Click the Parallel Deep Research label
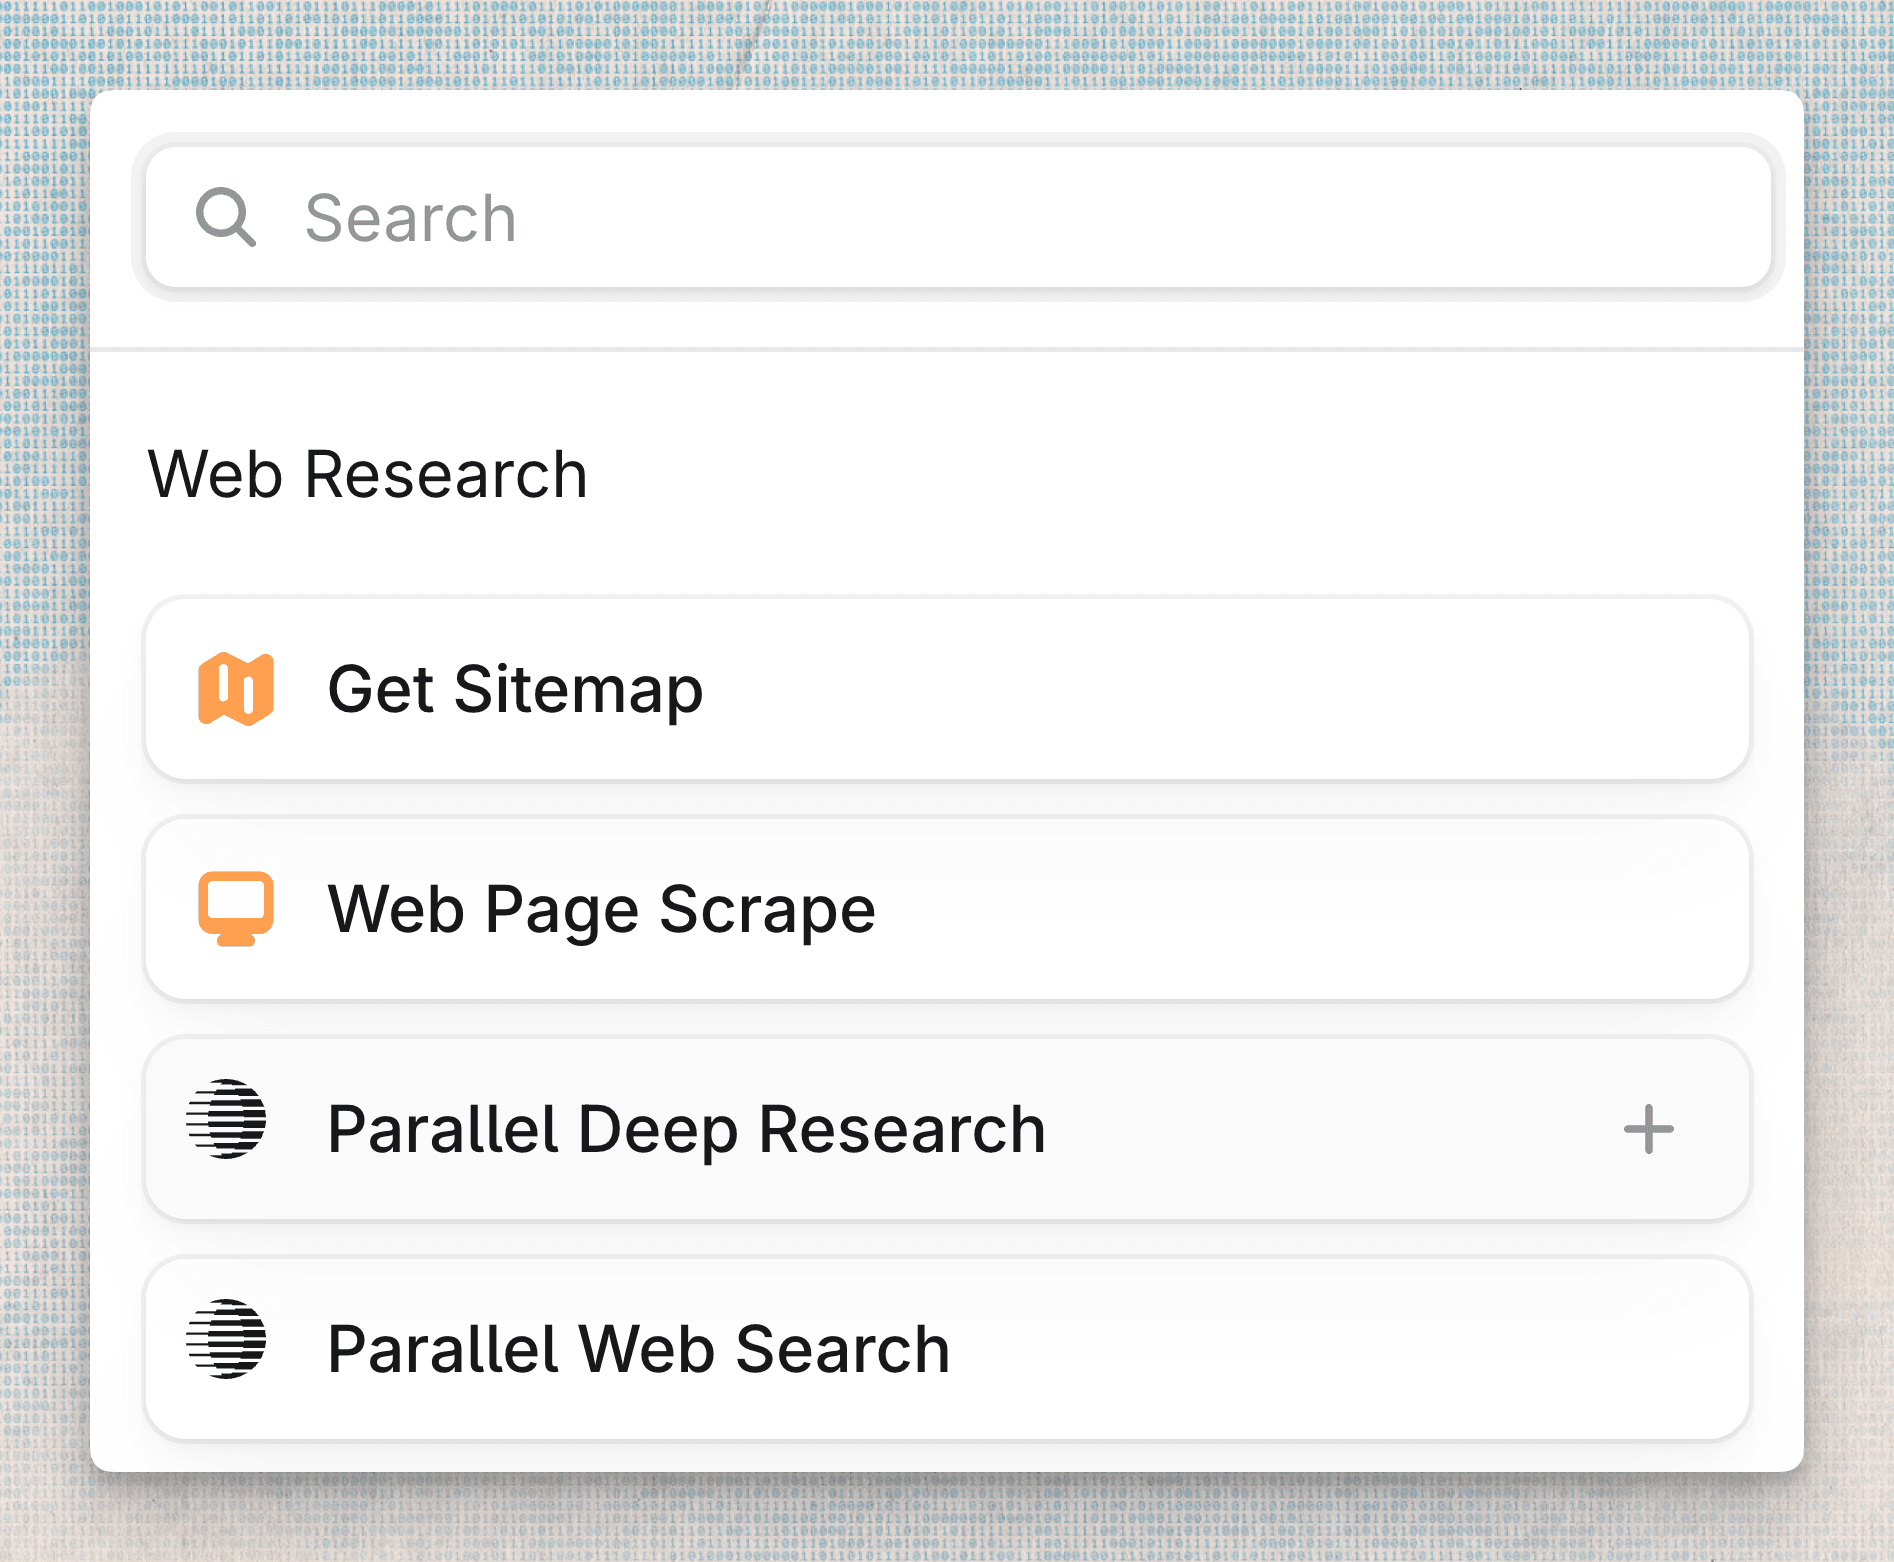 [x=687, y=1128]
